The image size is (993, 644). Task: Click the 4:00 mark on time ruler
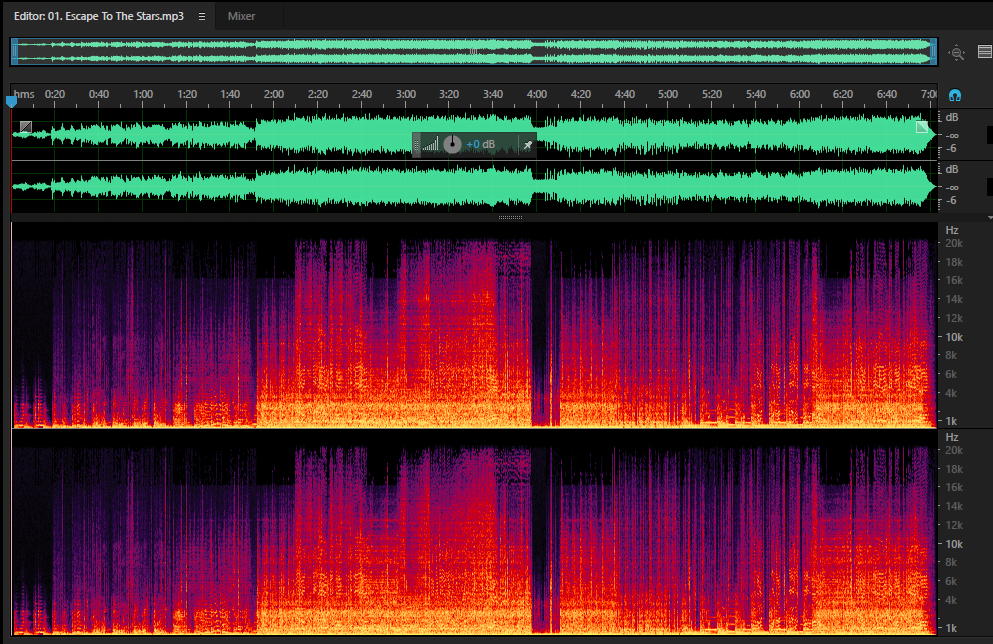click(x=536, y=94)
